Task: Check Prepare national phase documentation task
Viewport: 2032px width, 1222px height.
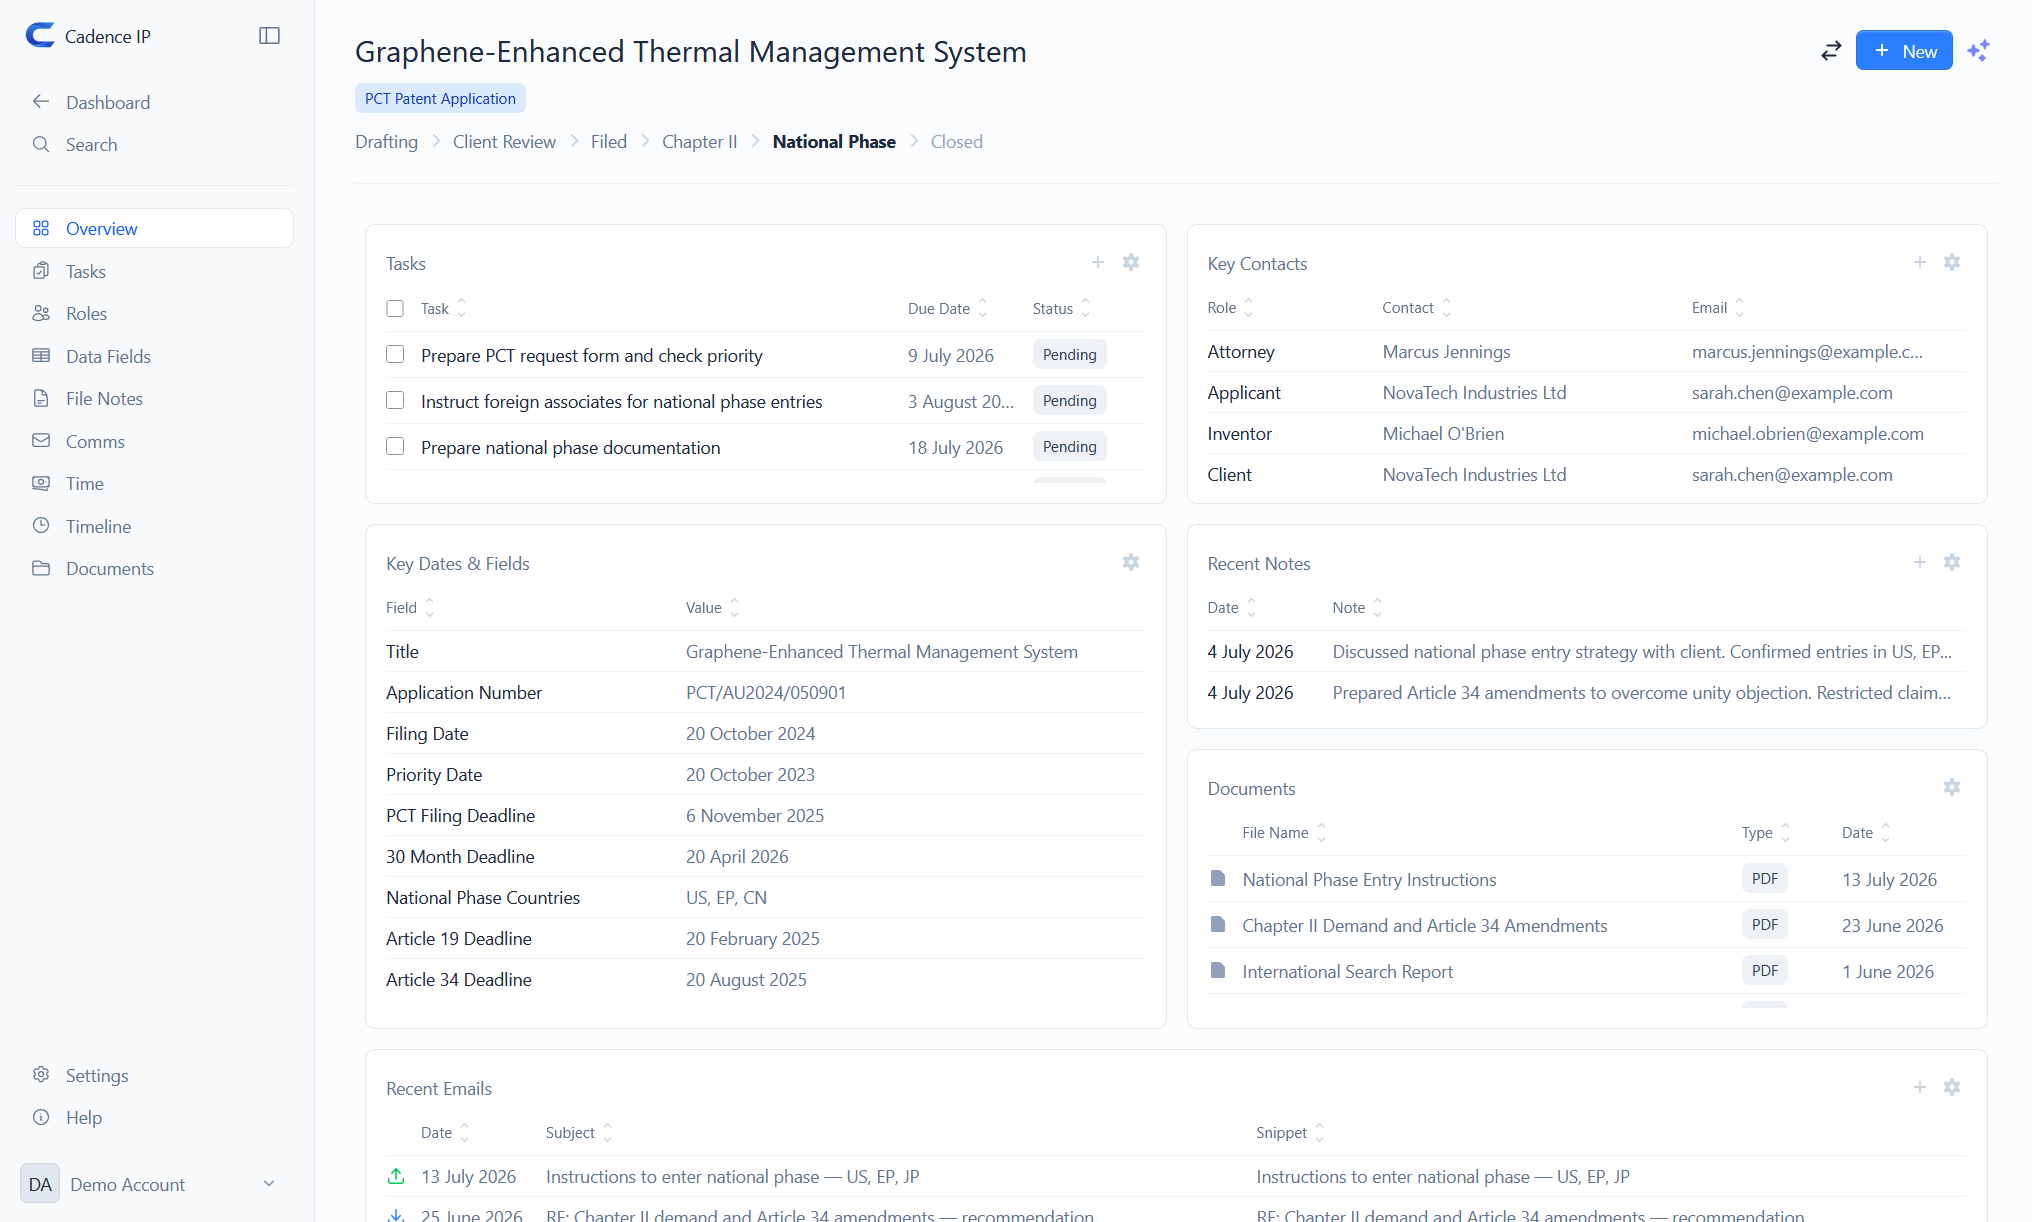Action: [x=395, y=446]
